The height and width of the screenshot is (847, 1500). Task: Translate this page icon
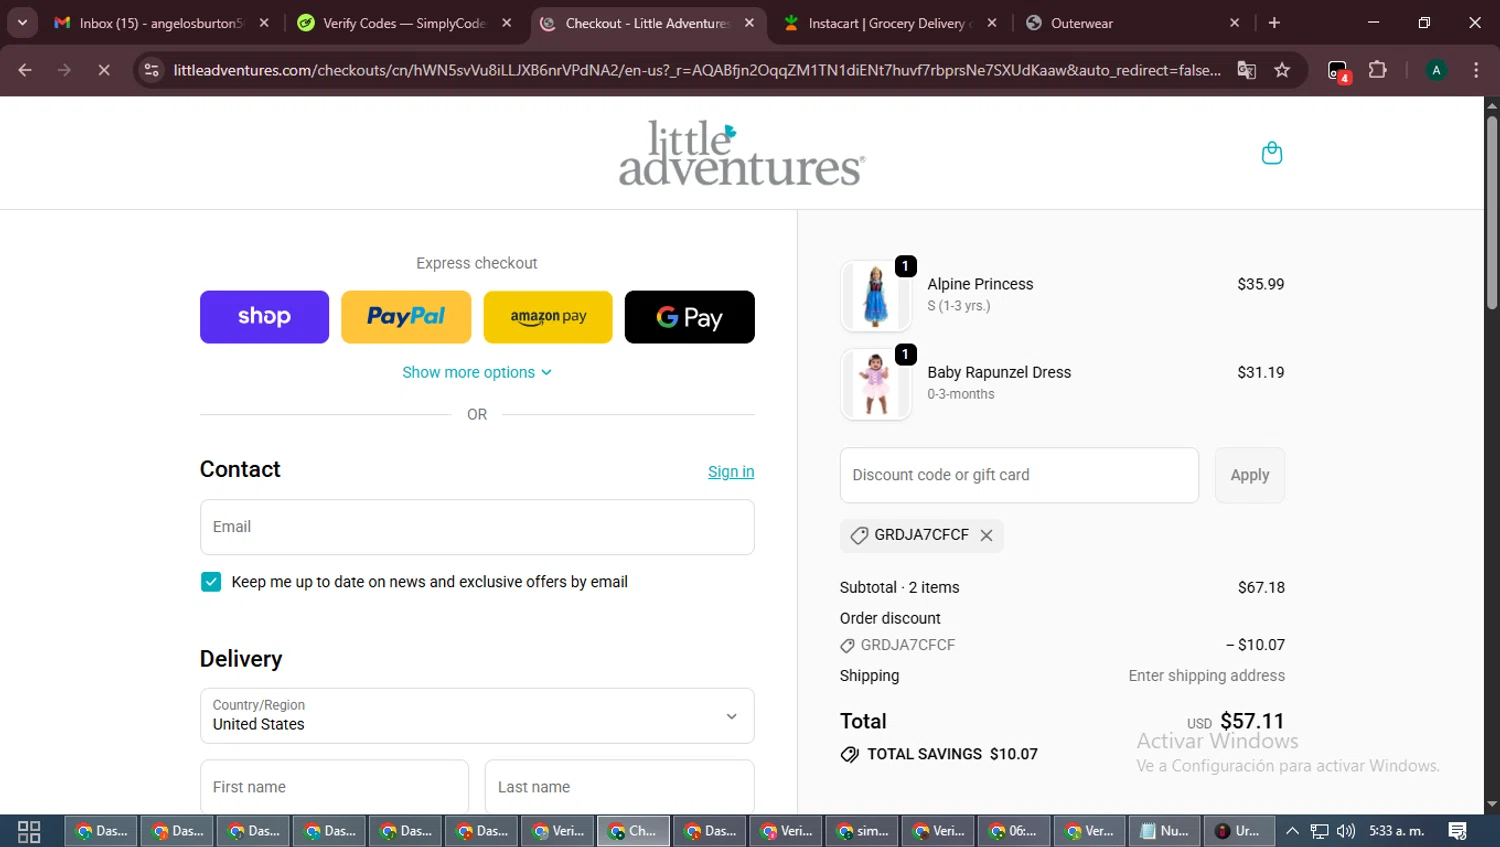coord(1246,70)
